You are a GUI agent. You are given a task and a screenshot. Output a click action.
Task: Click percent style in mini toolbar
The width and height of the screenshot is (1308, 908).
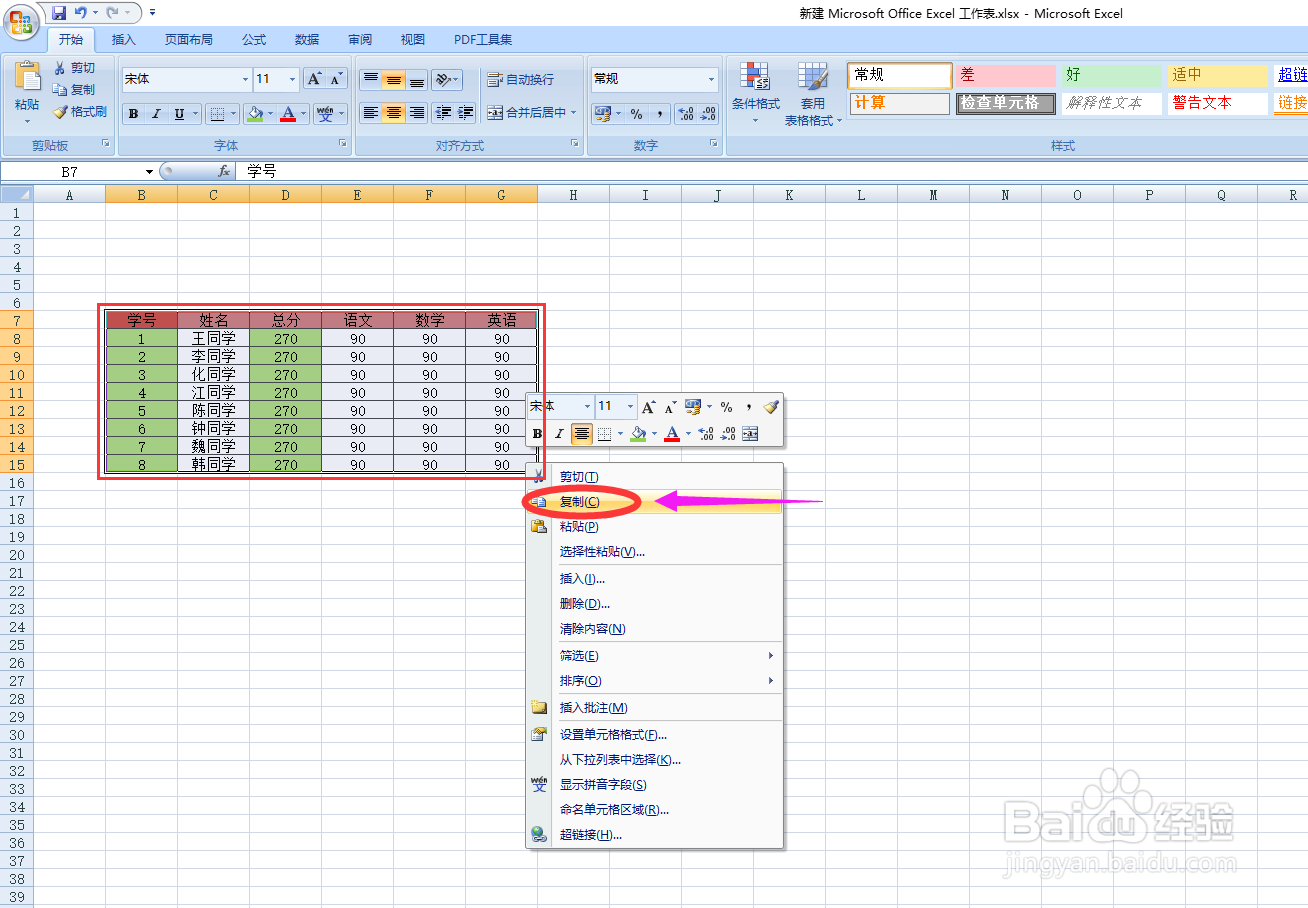[x=727, y=407]
